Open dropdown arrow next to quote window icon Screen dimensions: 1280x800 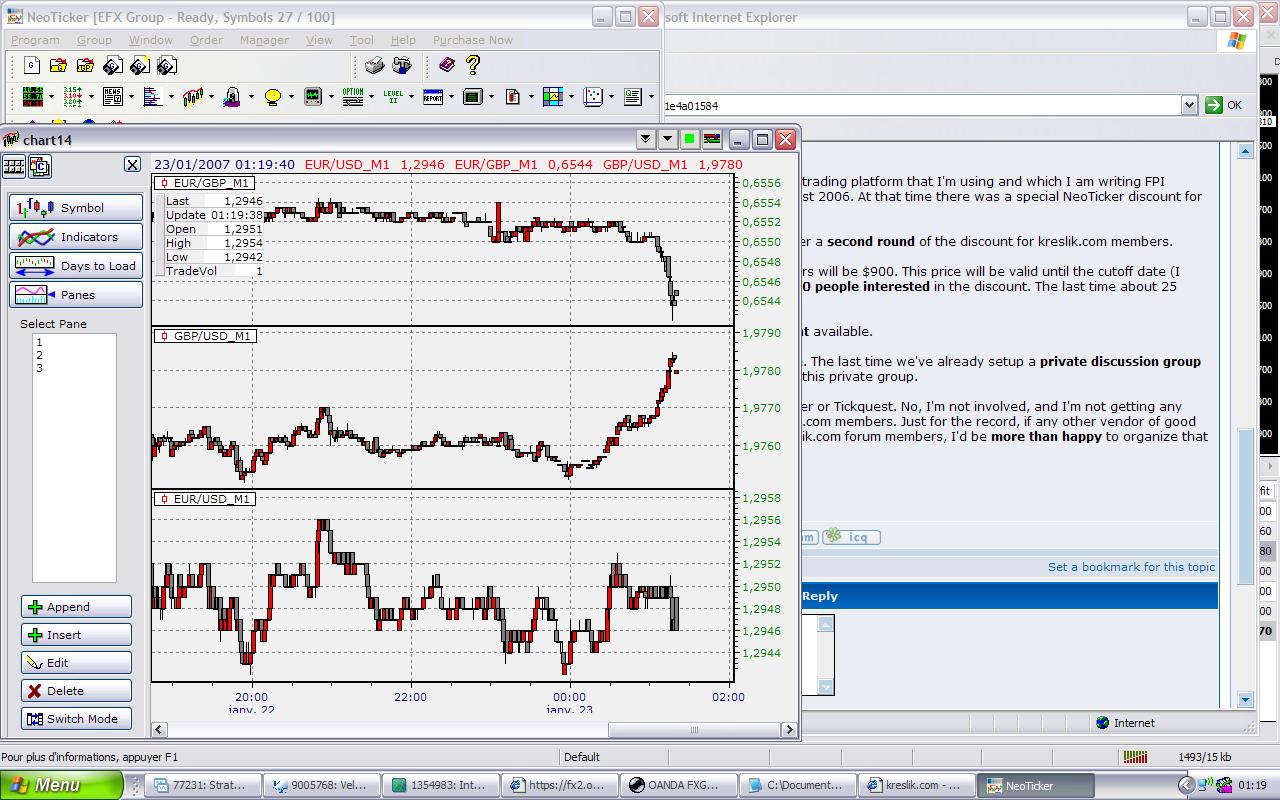point(50,97)
